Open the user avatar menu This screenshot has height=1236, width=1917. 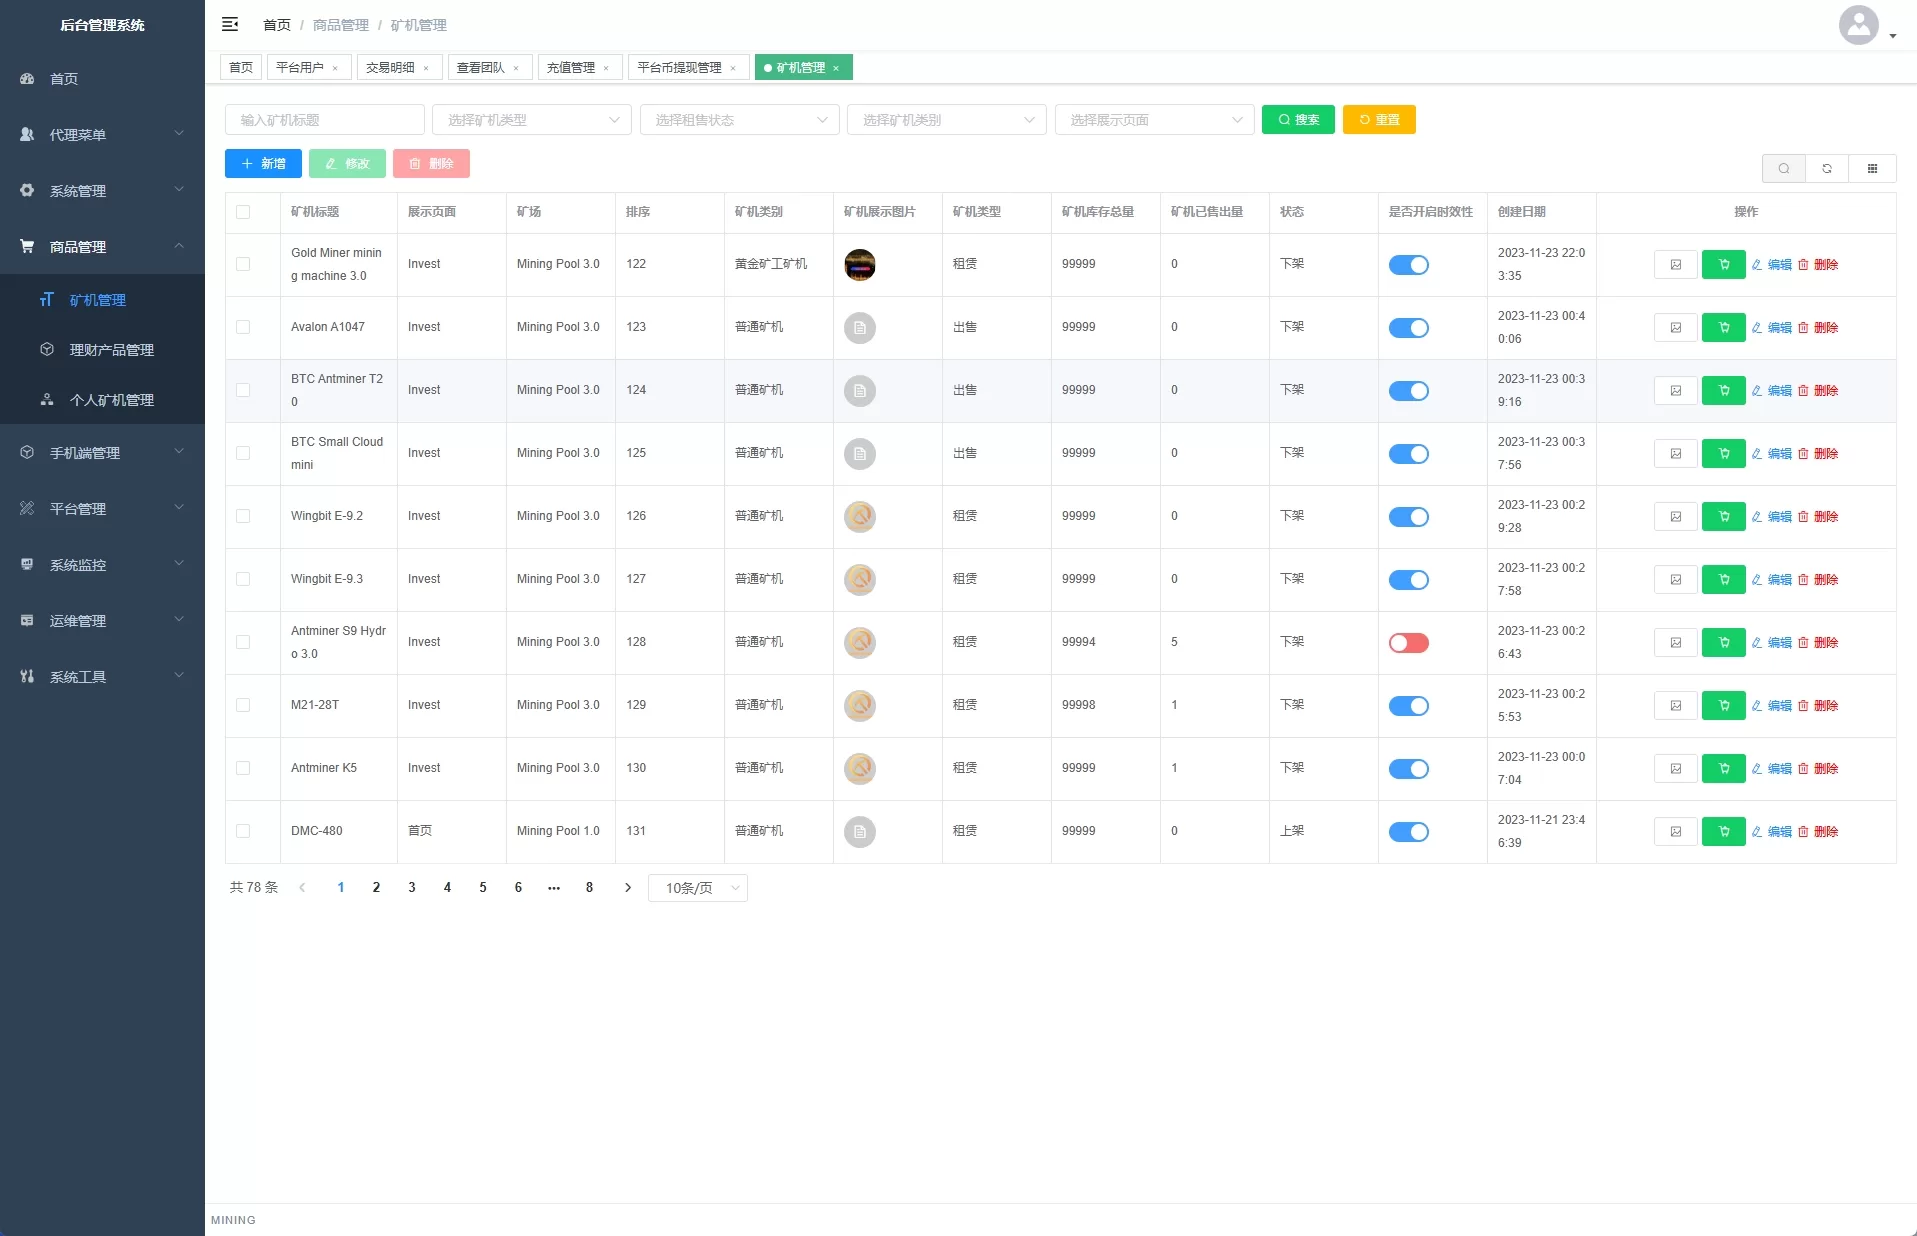(x=1859, y=26)
